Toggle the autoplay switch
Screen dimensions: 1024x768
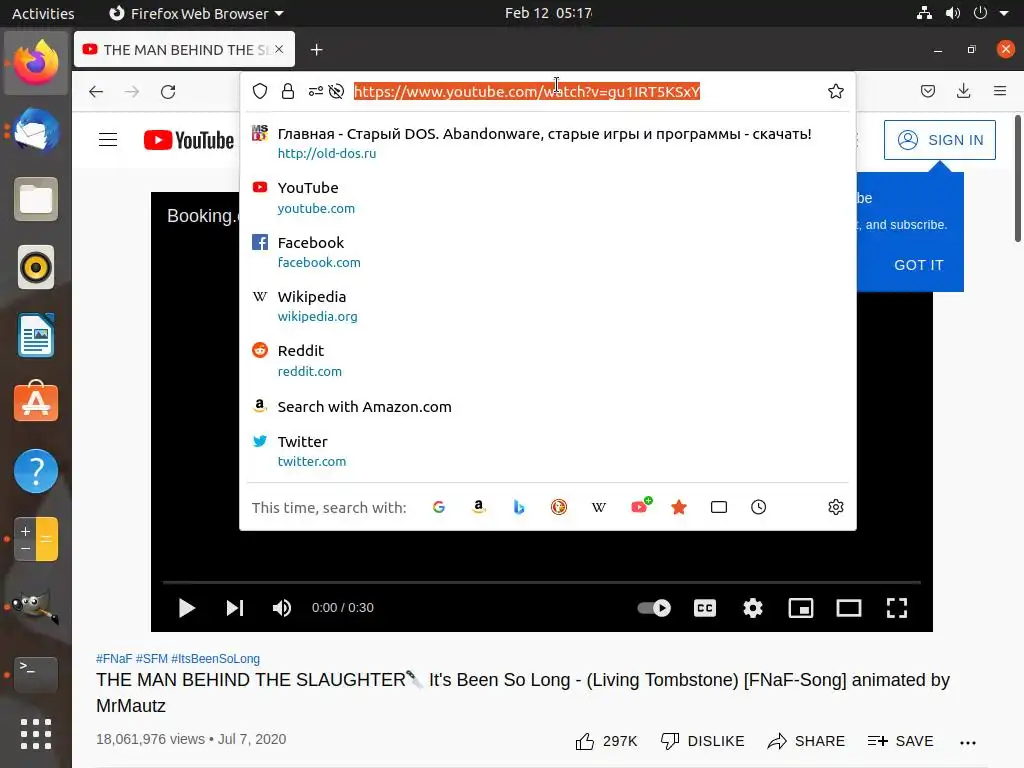coord(654,608)
